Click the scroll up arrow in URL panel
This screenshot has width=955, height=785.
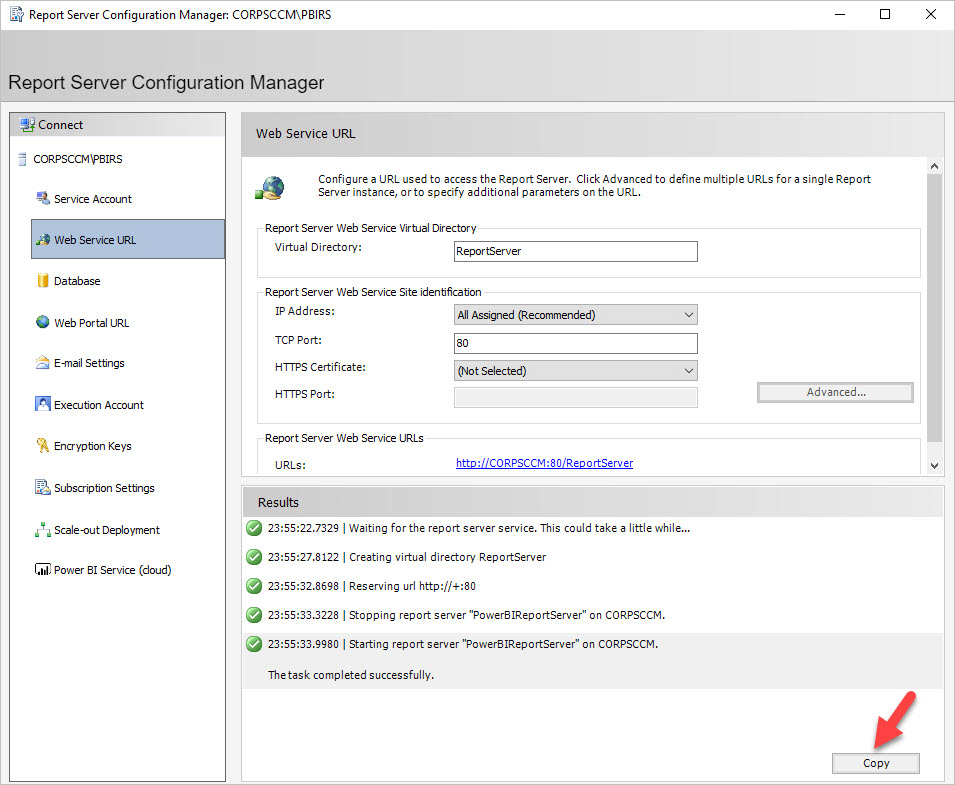point(934,166)
